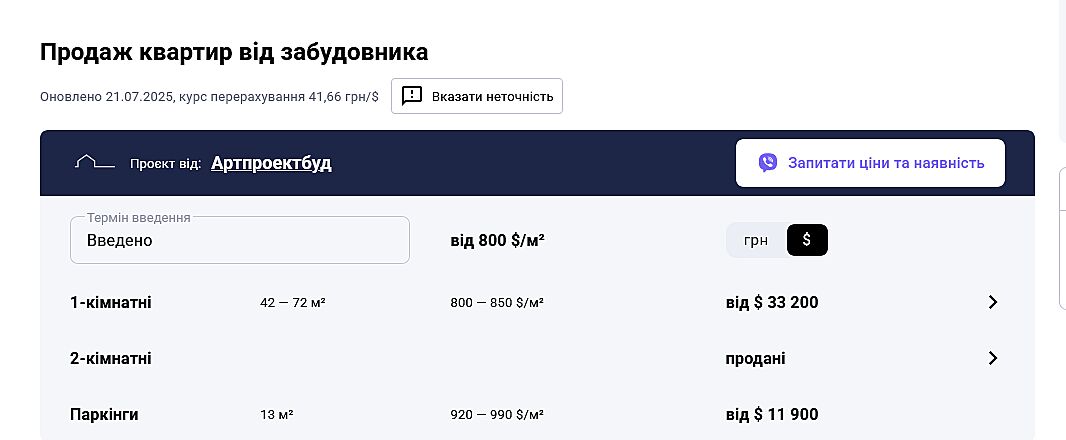The height and width of the screenshot is (440, 1066).
Task: Click the Продаж квартир від забудовника heading
Action: tap(234, 52)
